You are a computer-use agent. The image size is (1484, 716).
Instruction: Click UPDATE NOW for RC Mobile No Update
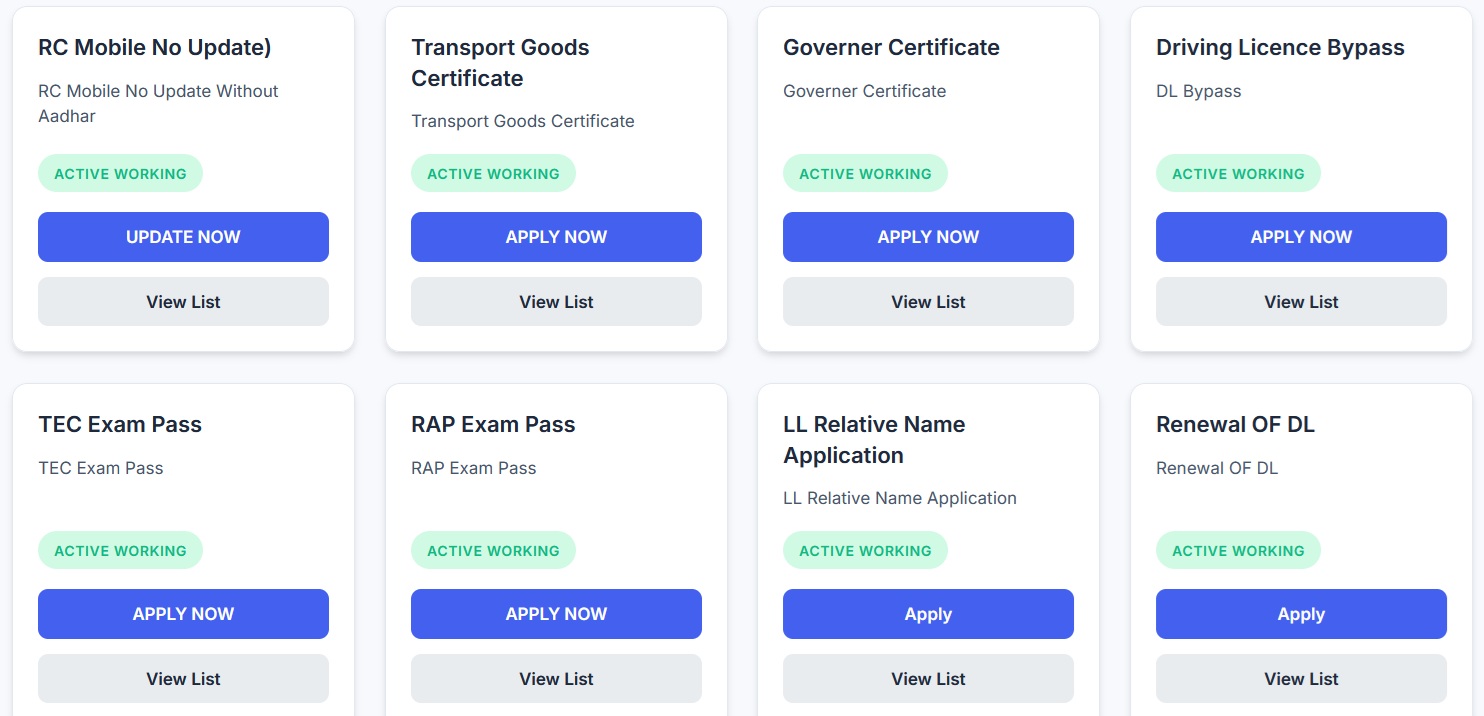click(x=183, y=237)
